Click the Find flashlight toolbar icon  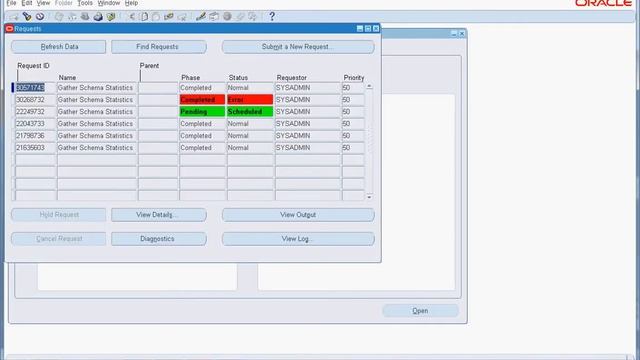click(27, 17)
